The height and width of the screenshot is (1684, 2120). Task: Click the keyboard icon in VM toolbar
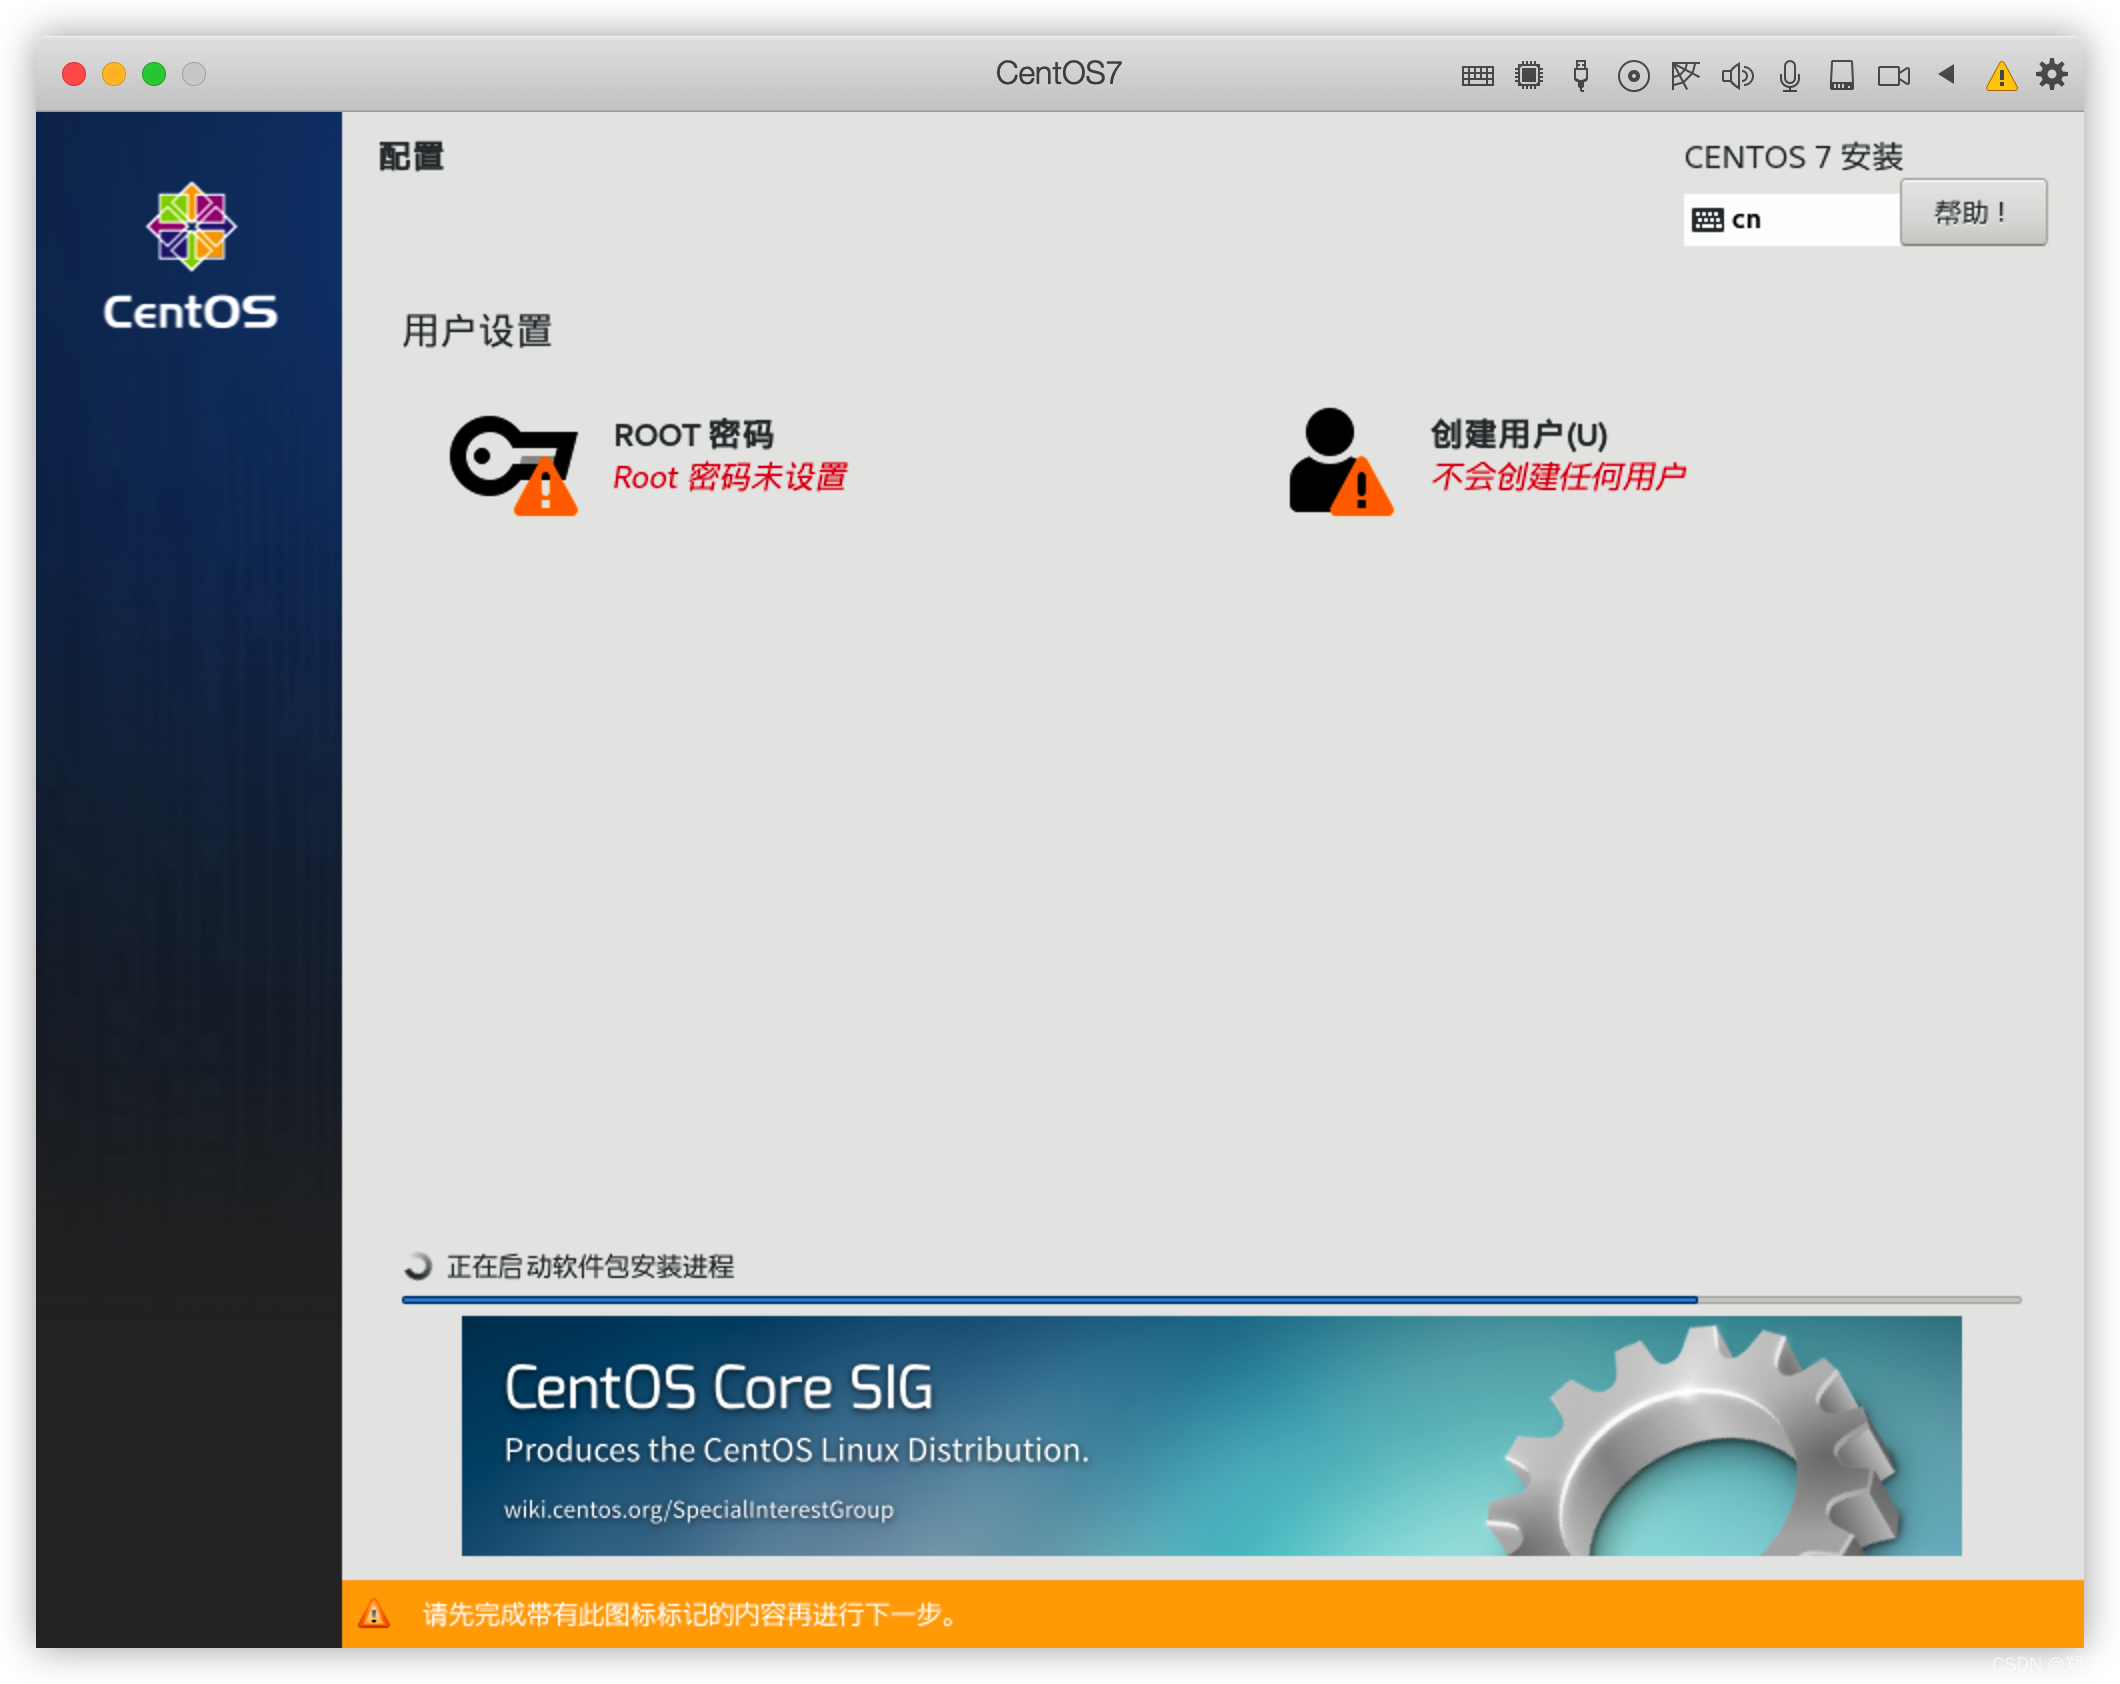(x=1477, y=76)
